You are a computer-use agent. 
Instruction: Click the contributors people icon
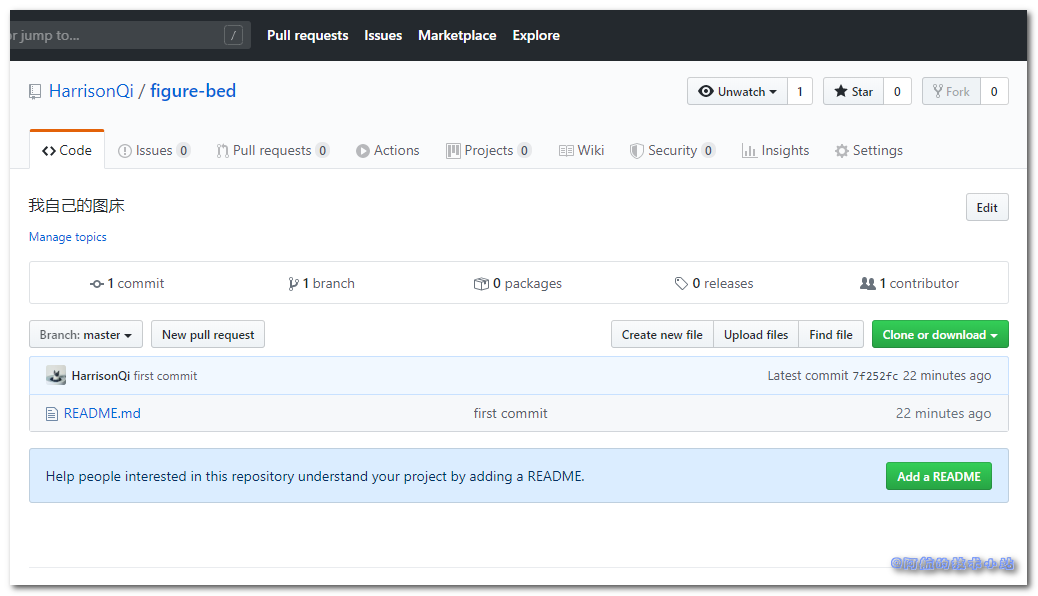pos(867,284)
